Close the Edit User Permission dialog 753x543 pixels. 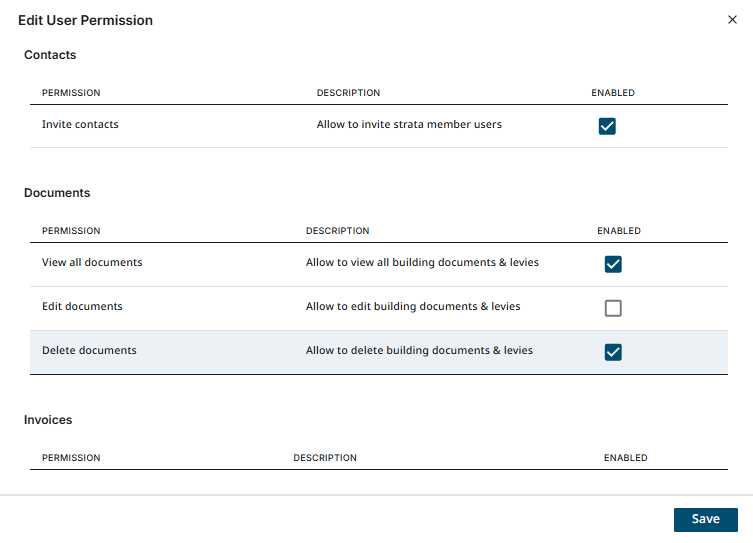coord(732,20)
